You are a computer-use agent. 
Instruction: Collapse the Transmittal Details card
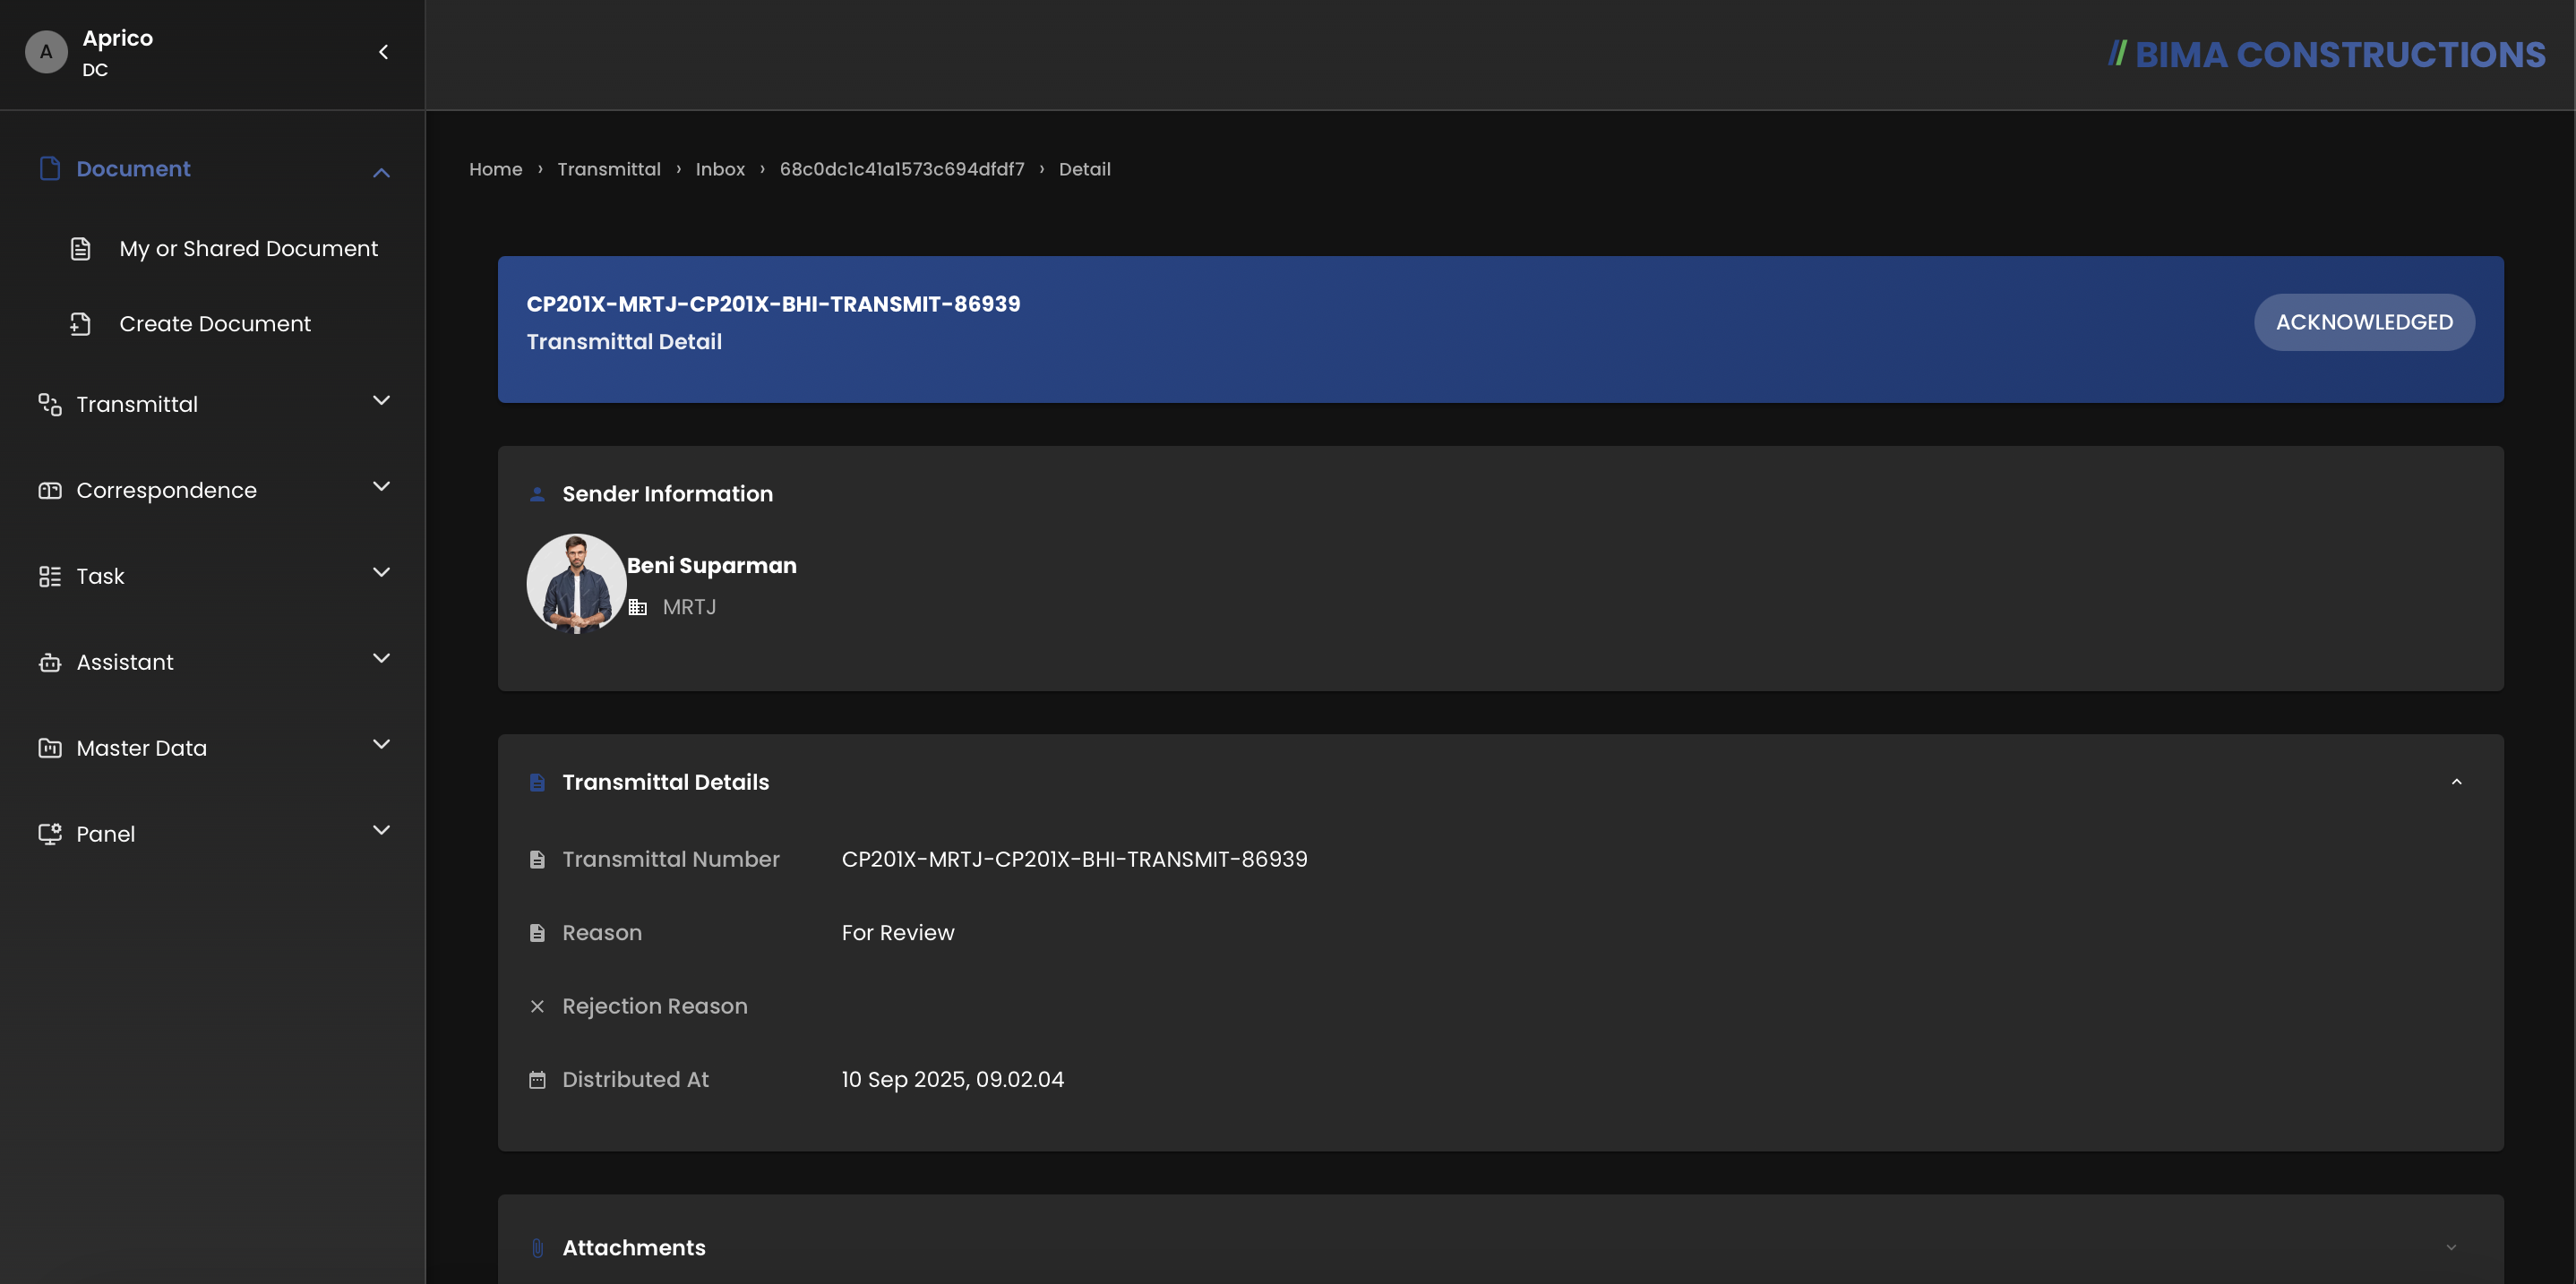click(x=2456, y=782)
